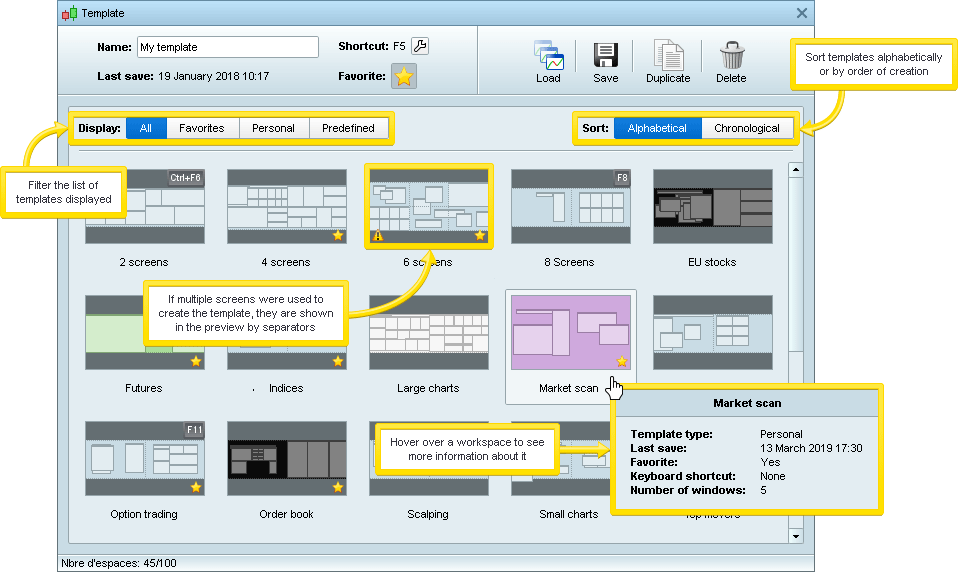The image size is (958, 572).
Task: Click warning icon on 6 screens thumbnail
Action: click(378, 236)
